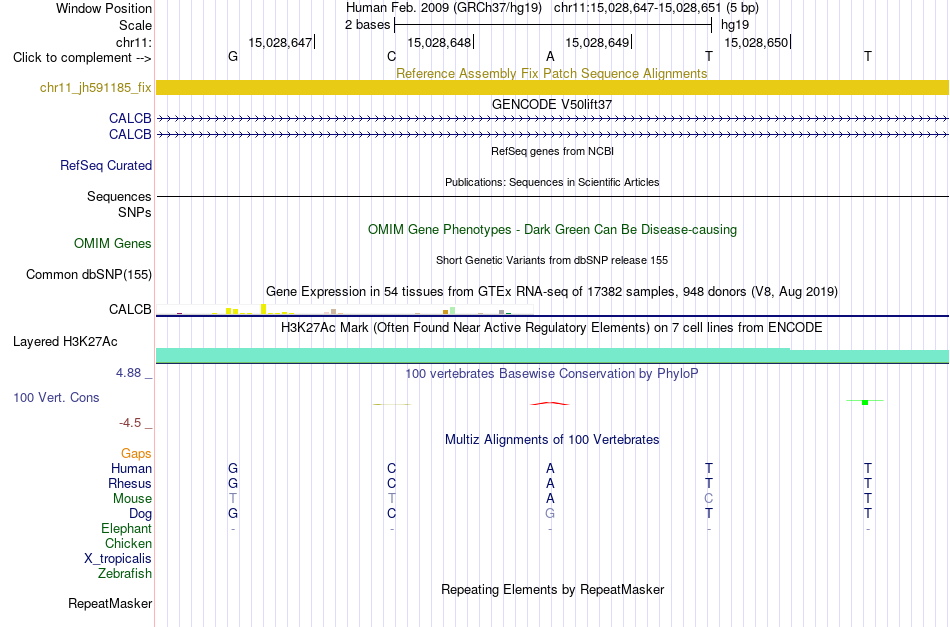
Task: Open the 100 vertebrates PhyloP conservation title
Action: point(552,373)
